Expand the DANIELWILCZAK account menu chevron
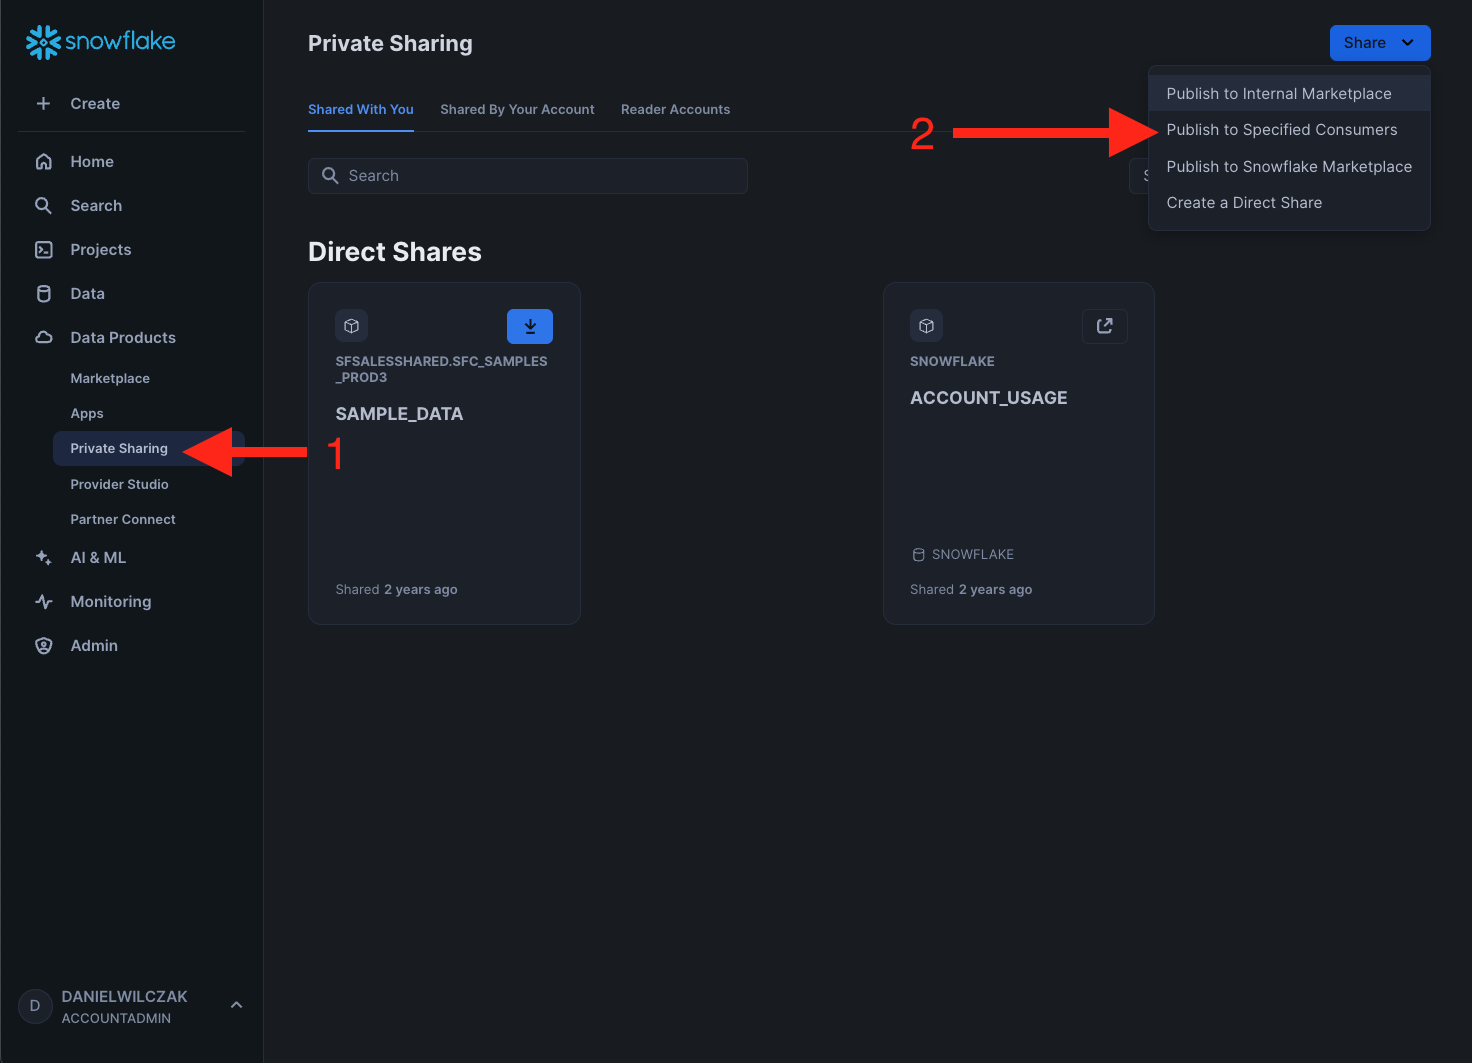 tap(236, 1005)
